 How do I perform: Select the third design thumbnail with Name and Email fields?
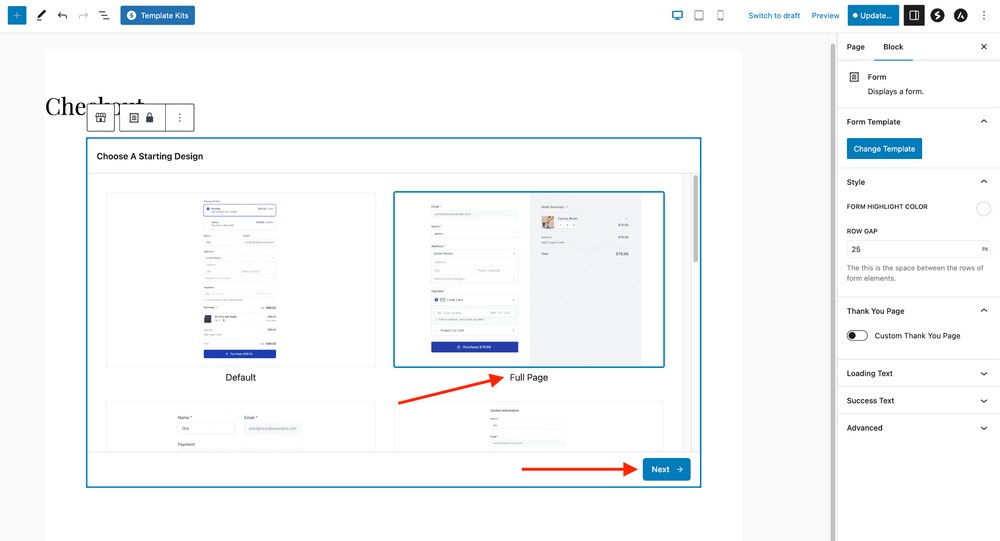tap(240, 426)
